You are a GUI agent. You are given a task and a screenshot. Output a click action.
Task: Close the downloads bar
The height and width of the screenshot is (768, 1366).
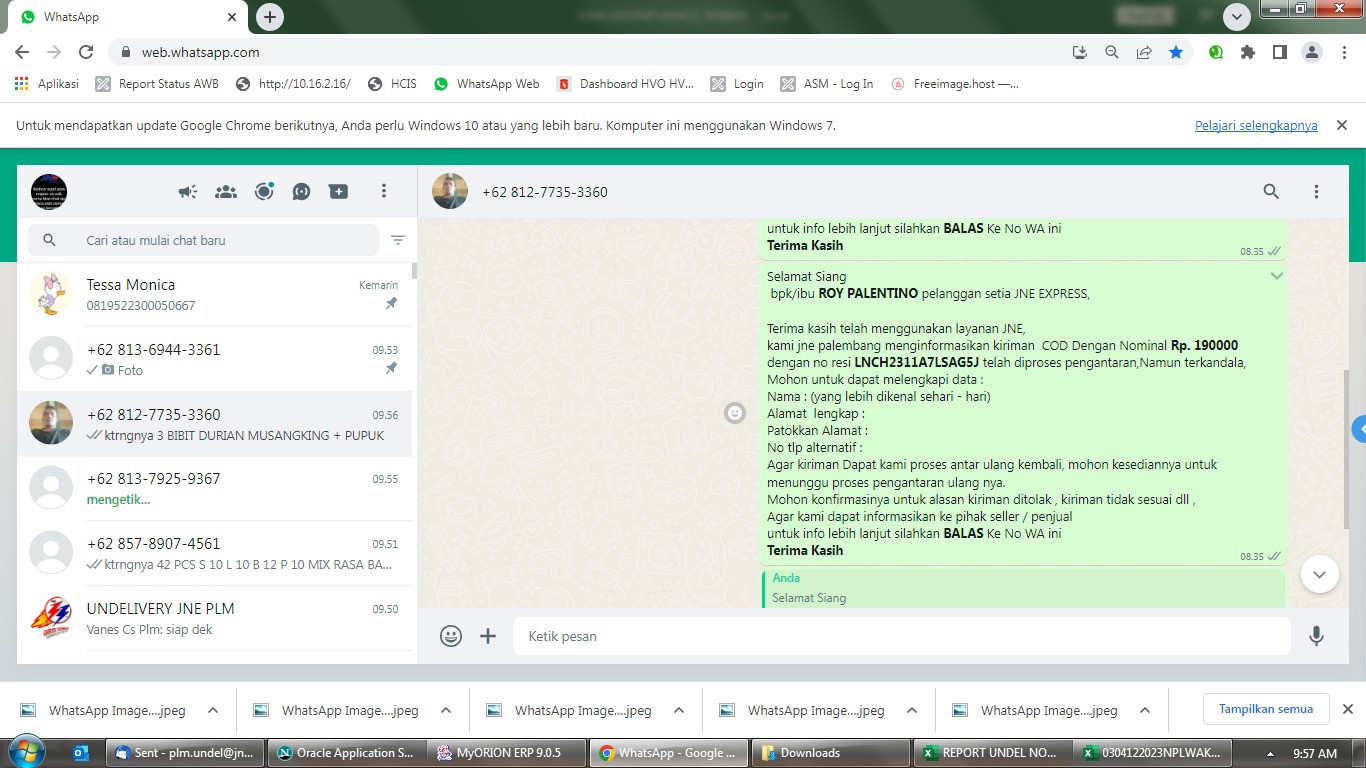click(x=1347, y=709)
